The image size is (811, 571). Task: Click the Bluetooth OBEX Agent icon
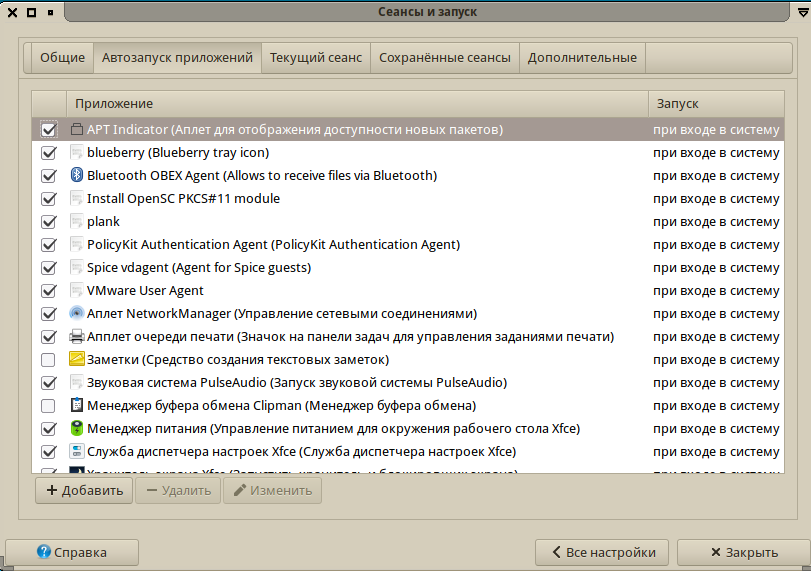[77, 175]
